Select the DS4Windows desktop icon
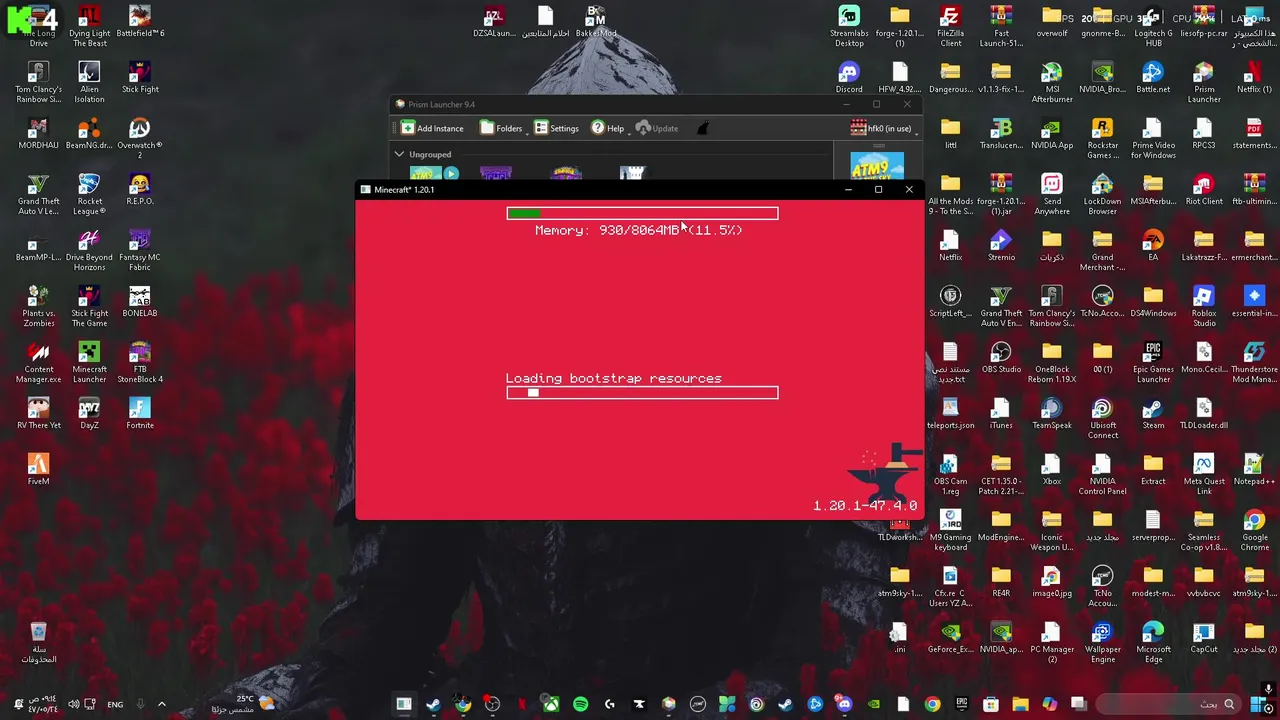This screenshot has width=1280, height=720. point(1153,302)
